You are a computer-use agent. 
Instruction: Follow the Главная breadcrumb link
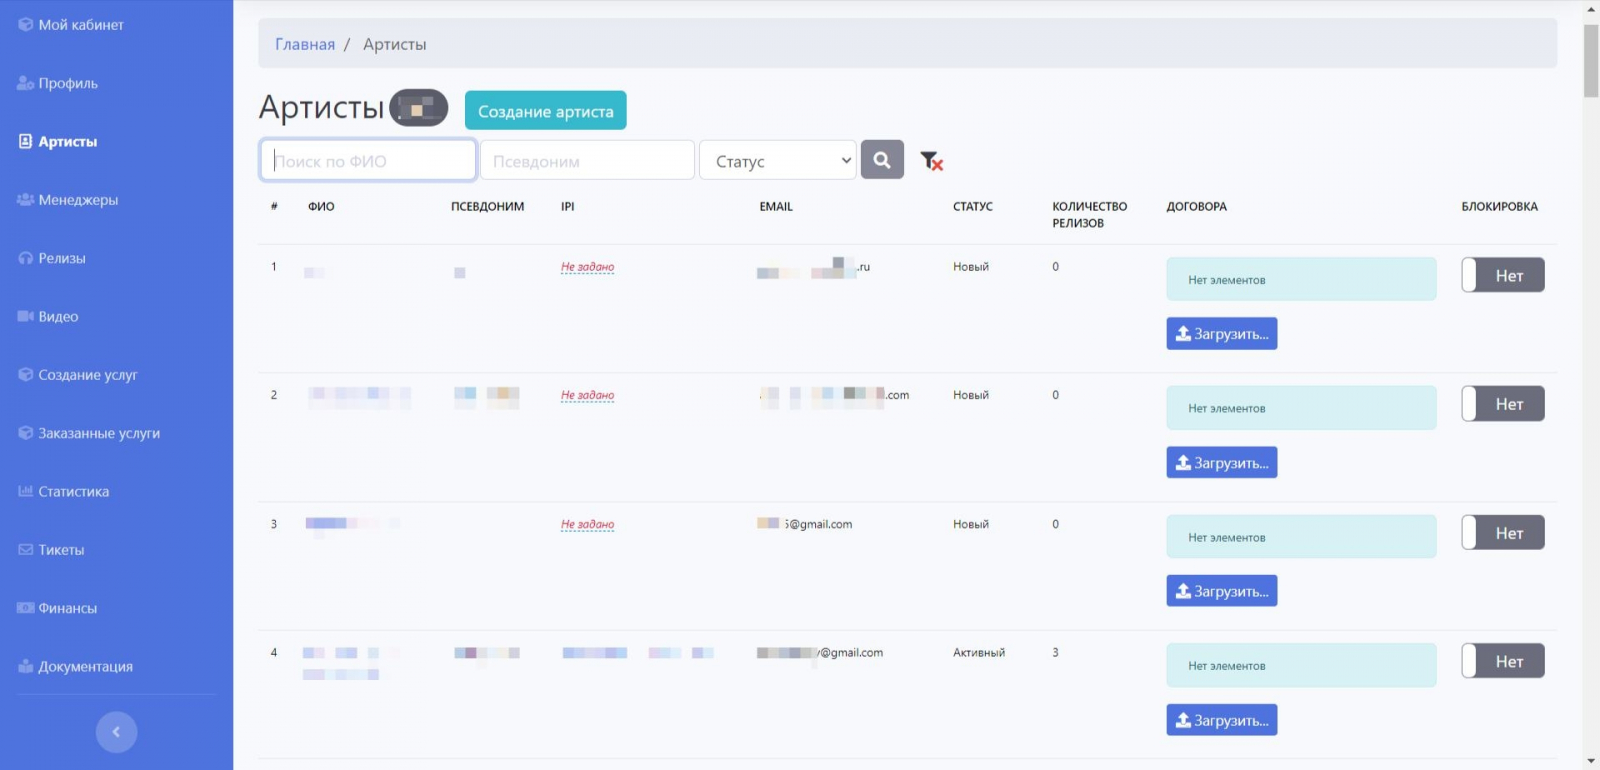305,44
